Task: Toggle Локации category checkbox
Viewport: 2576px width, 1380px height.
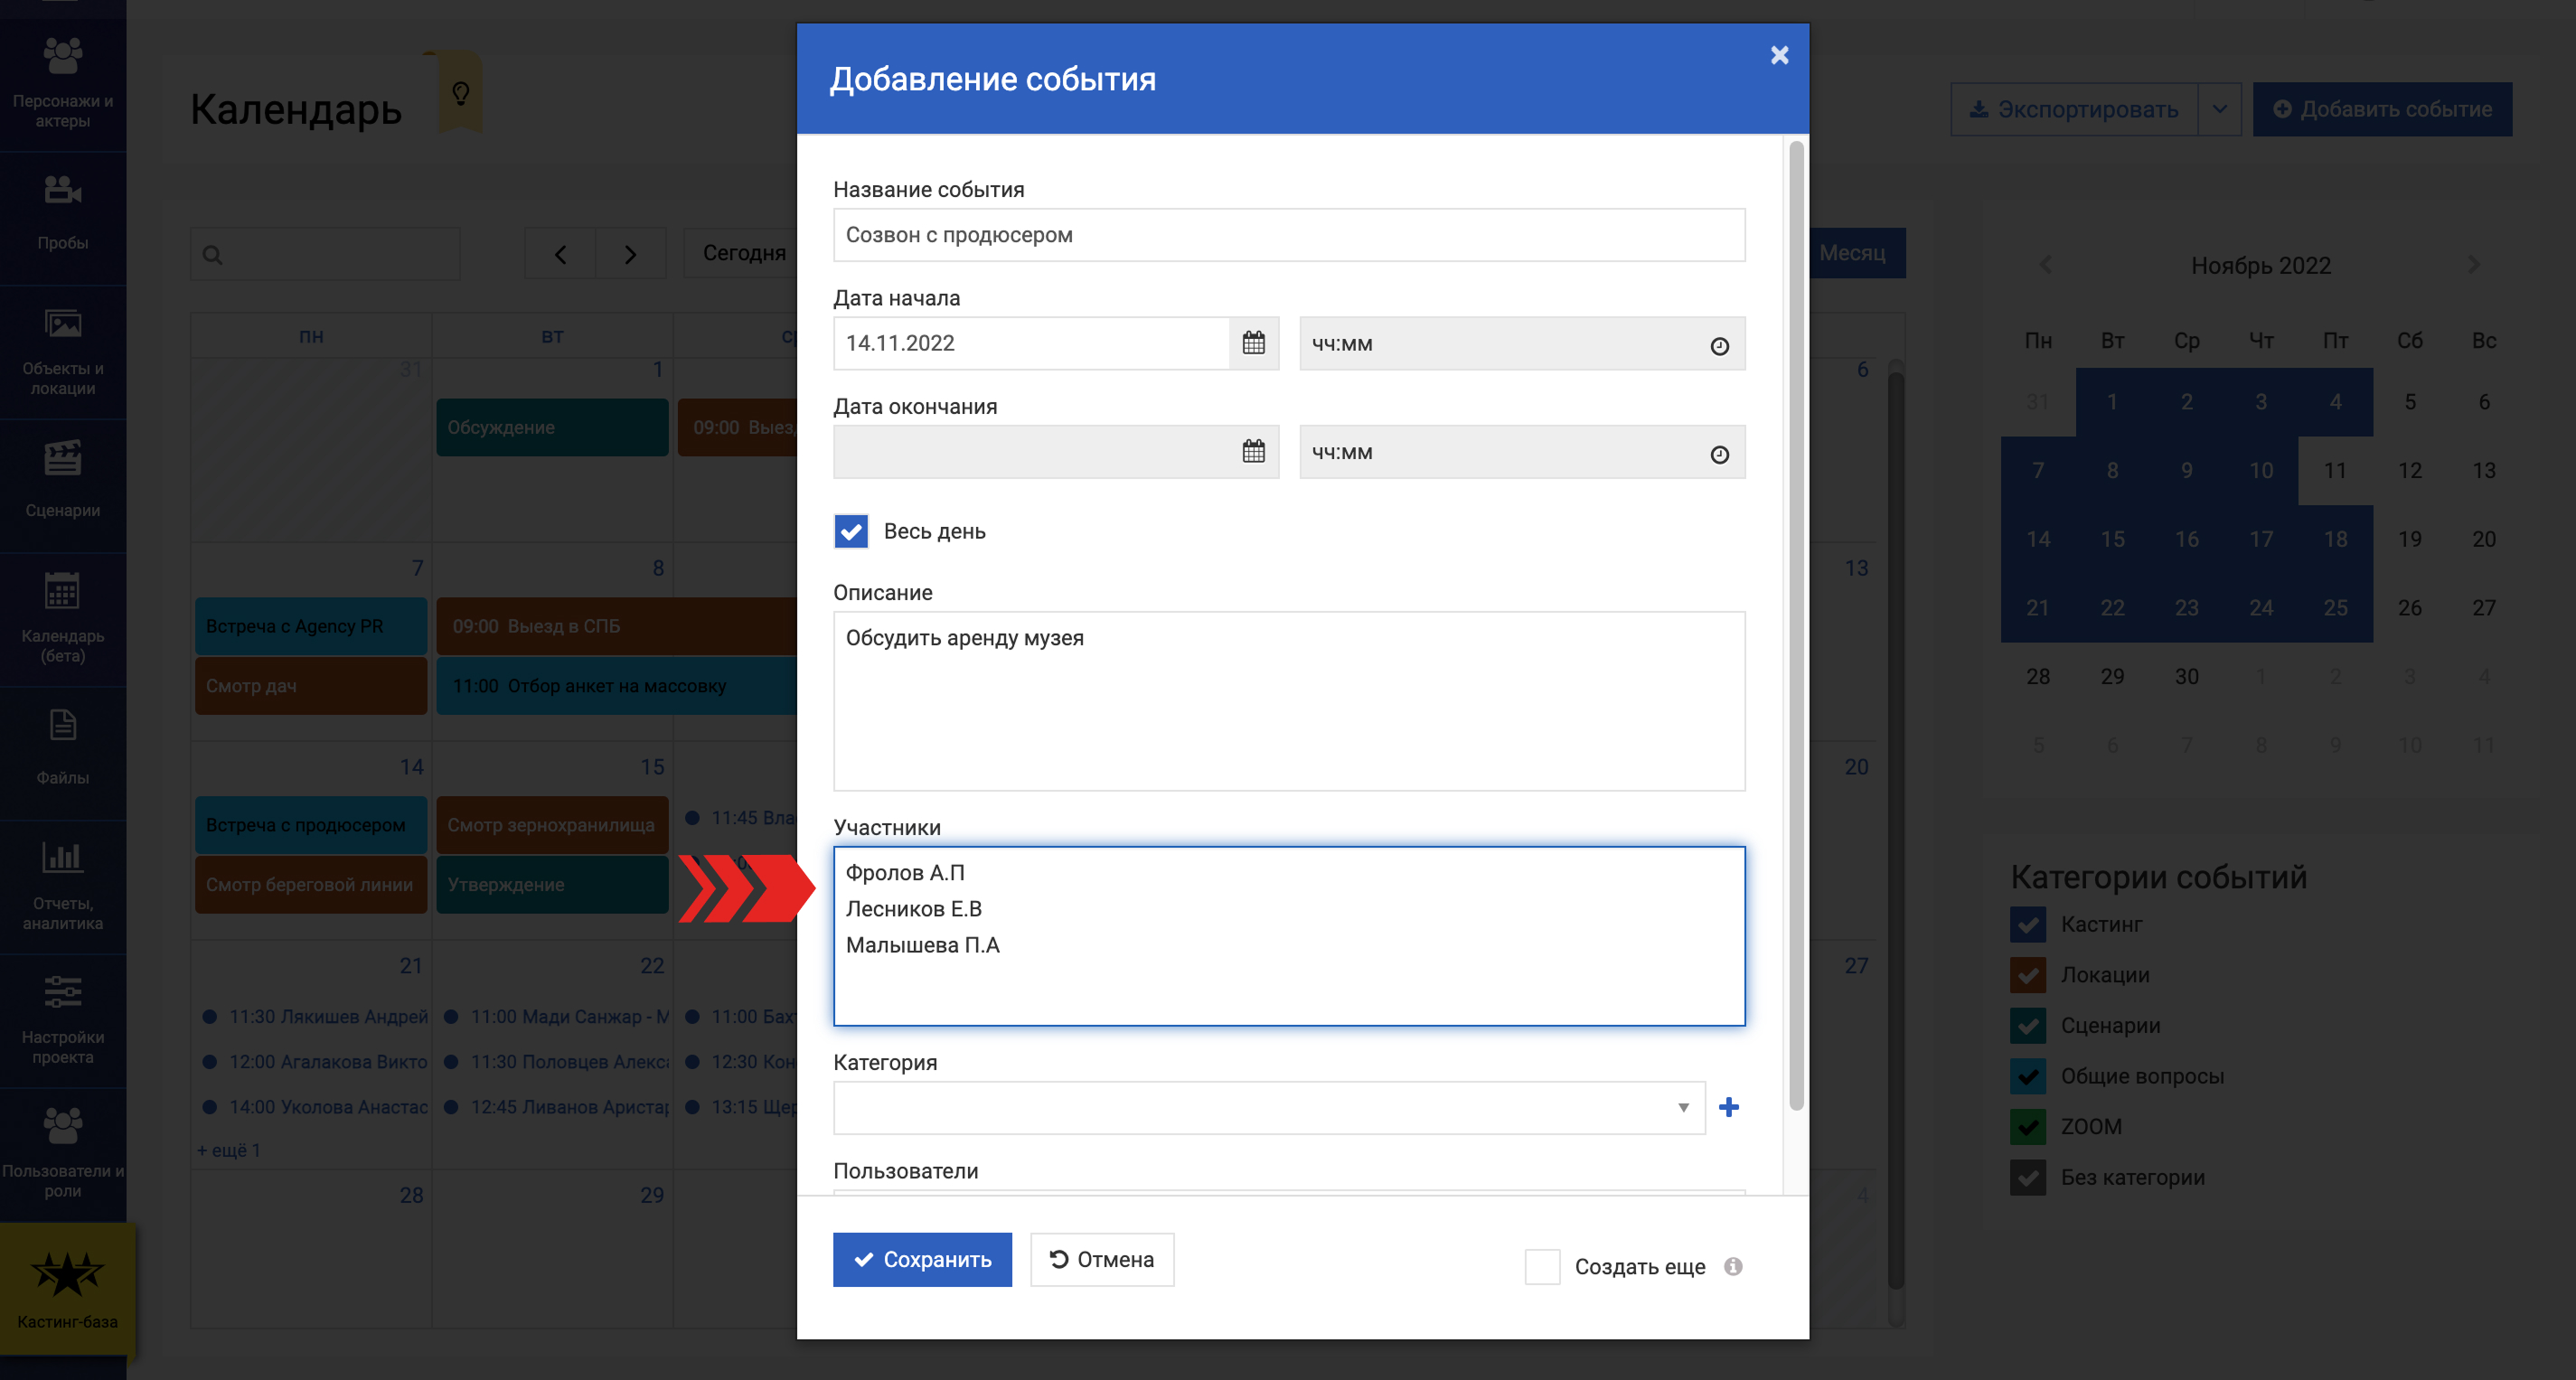Action: click(2027, 975)
